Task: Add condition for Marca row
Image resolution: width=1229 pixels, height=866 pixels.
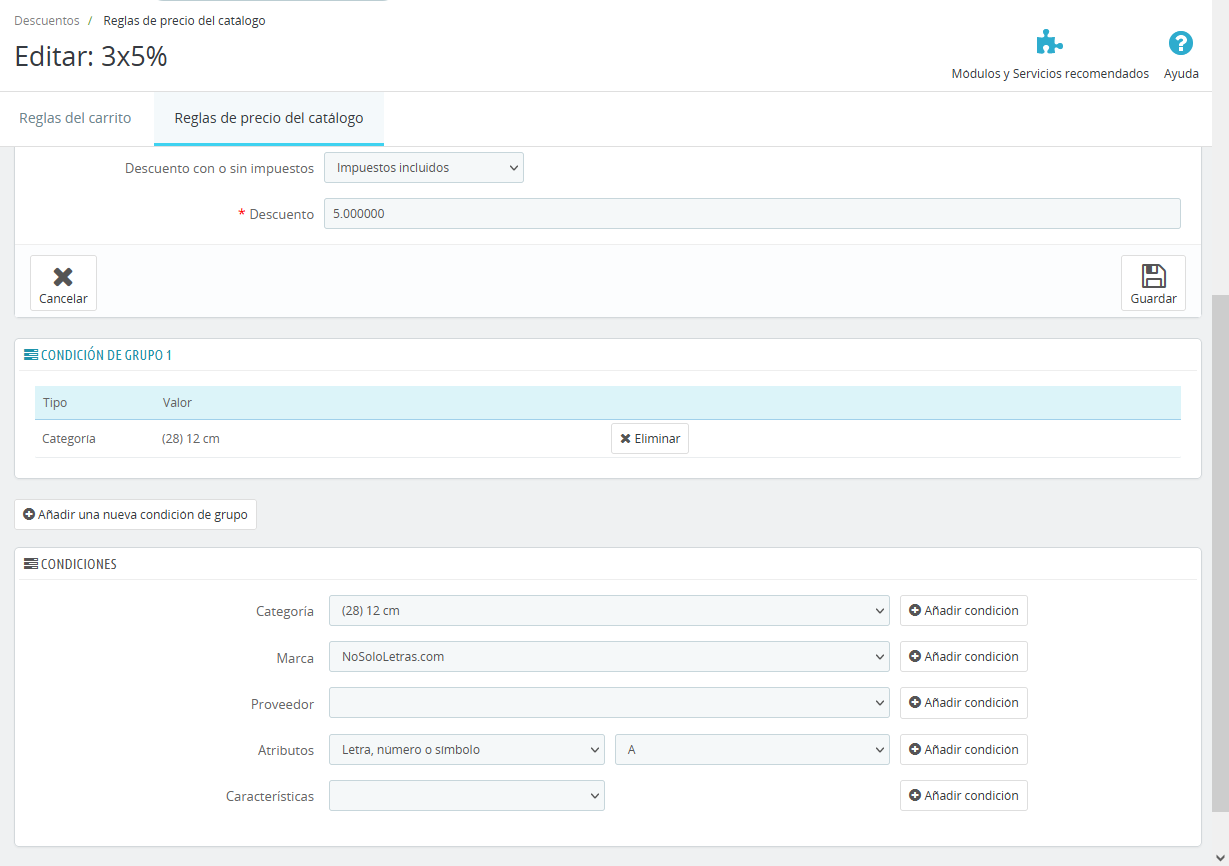Action: tap(964, 657)
